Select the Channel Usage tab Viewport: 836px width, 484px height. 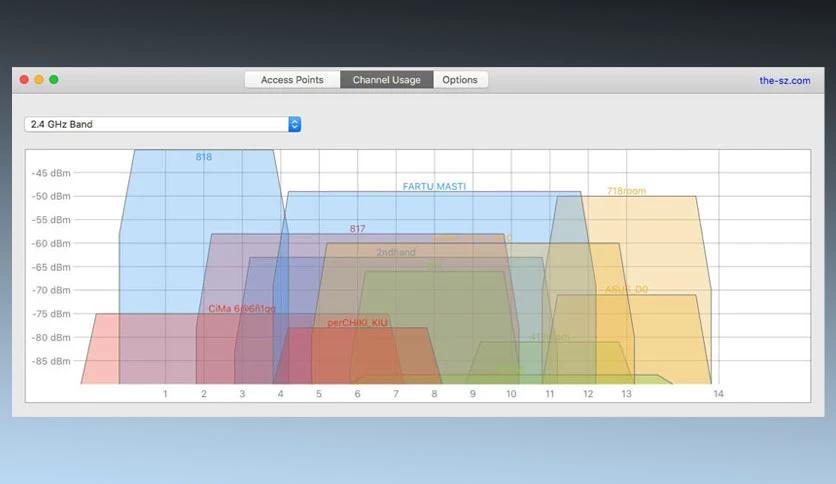pos(387,80)
